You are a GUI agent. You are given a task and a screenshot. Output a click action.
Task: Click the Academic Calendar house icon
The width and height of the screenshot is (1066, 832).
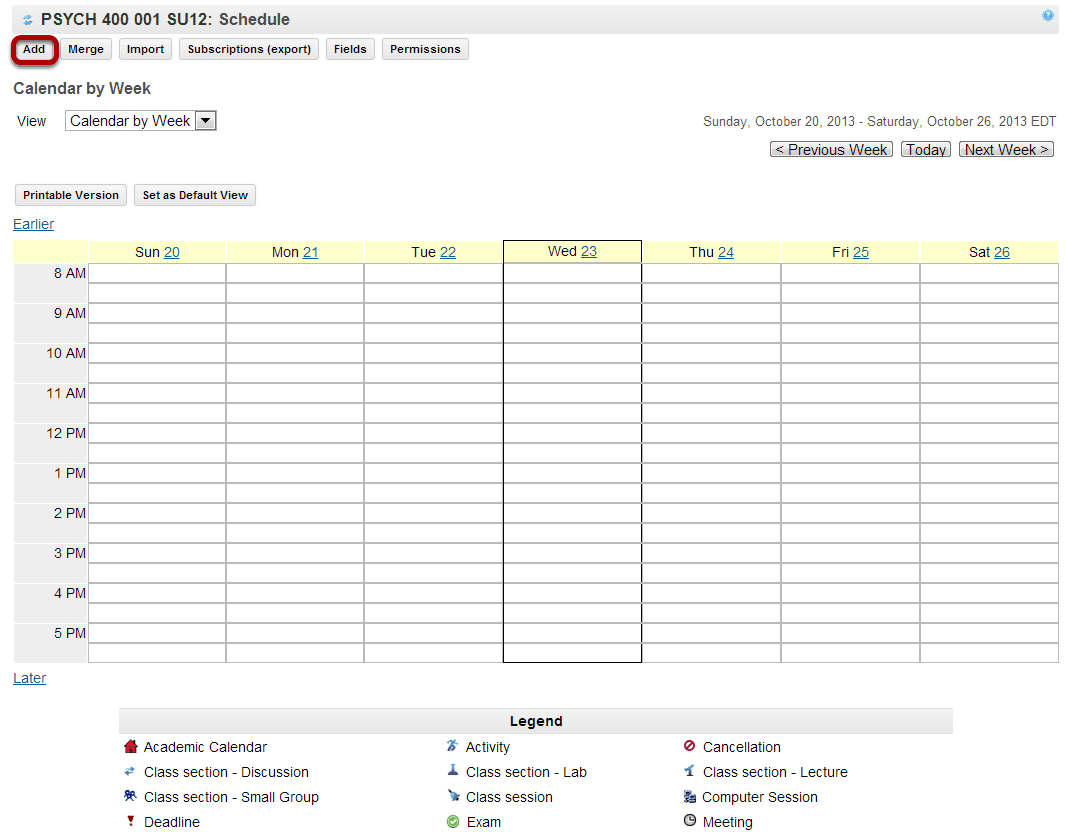click(x=131, y=746)
